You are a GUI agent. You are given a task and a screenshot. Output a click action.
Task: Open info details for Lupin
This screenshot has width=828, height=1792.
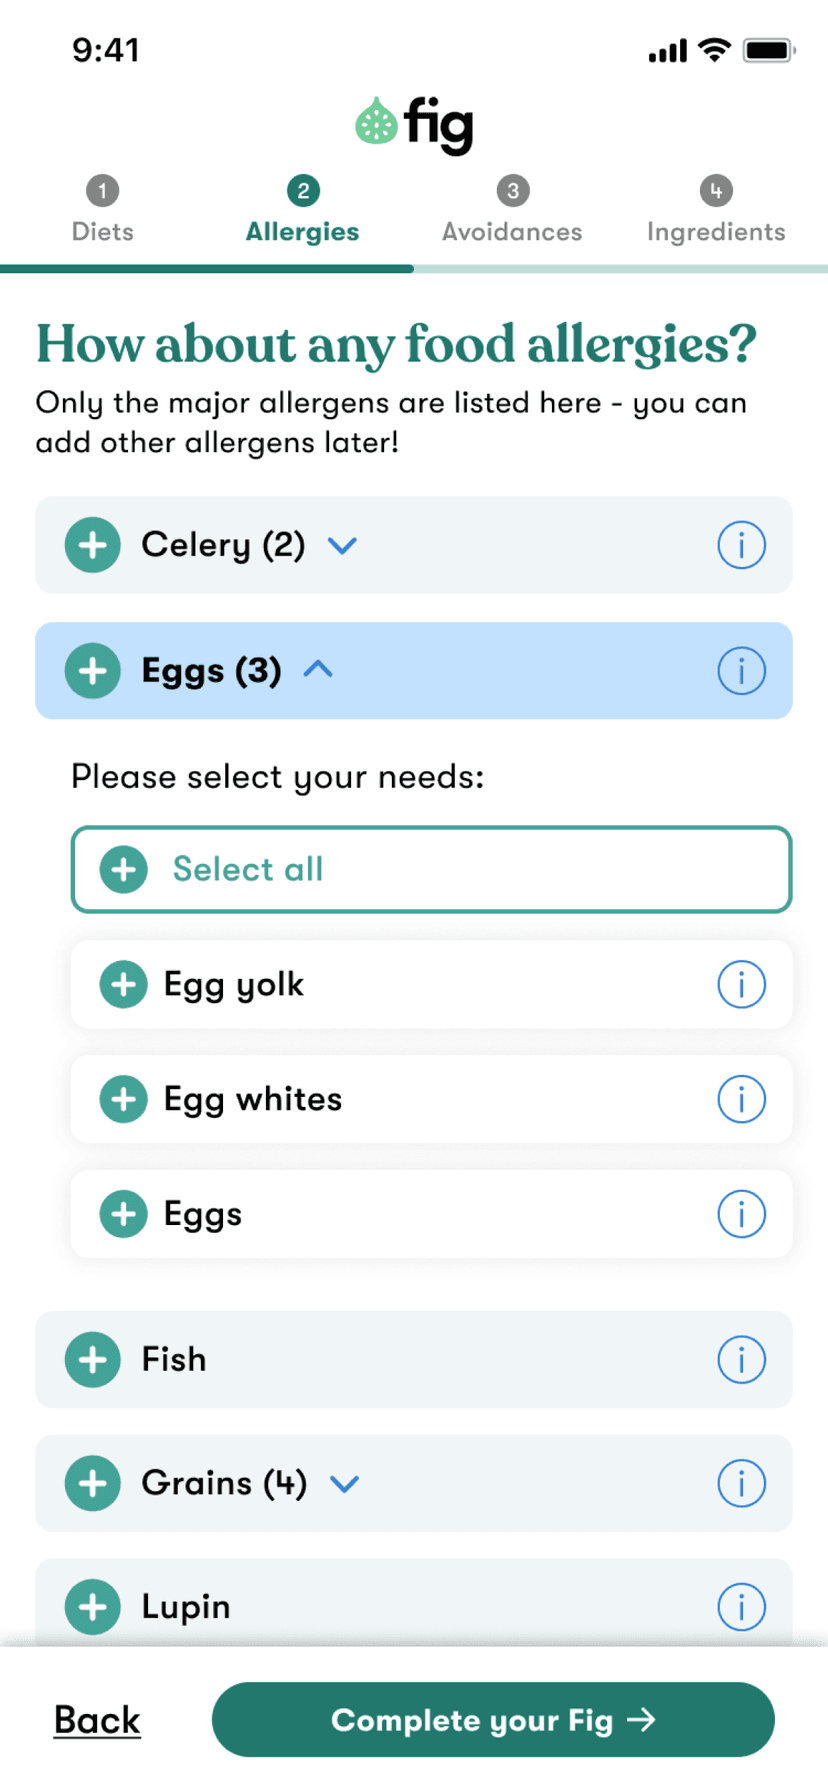click(x=741, y=1607)
